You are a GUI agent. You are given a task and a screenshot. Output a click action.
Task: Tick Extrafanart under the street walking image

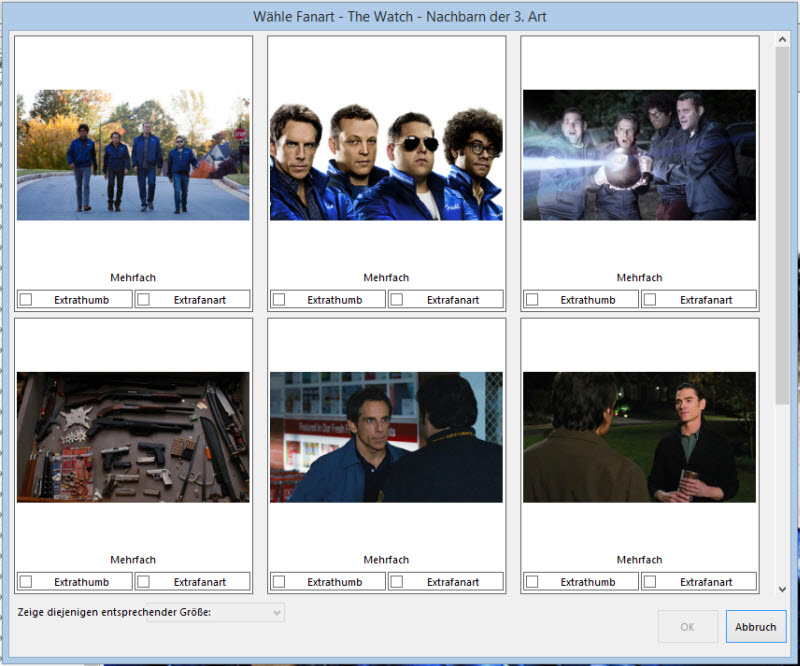pyautogui.click(x=143, y=299)
